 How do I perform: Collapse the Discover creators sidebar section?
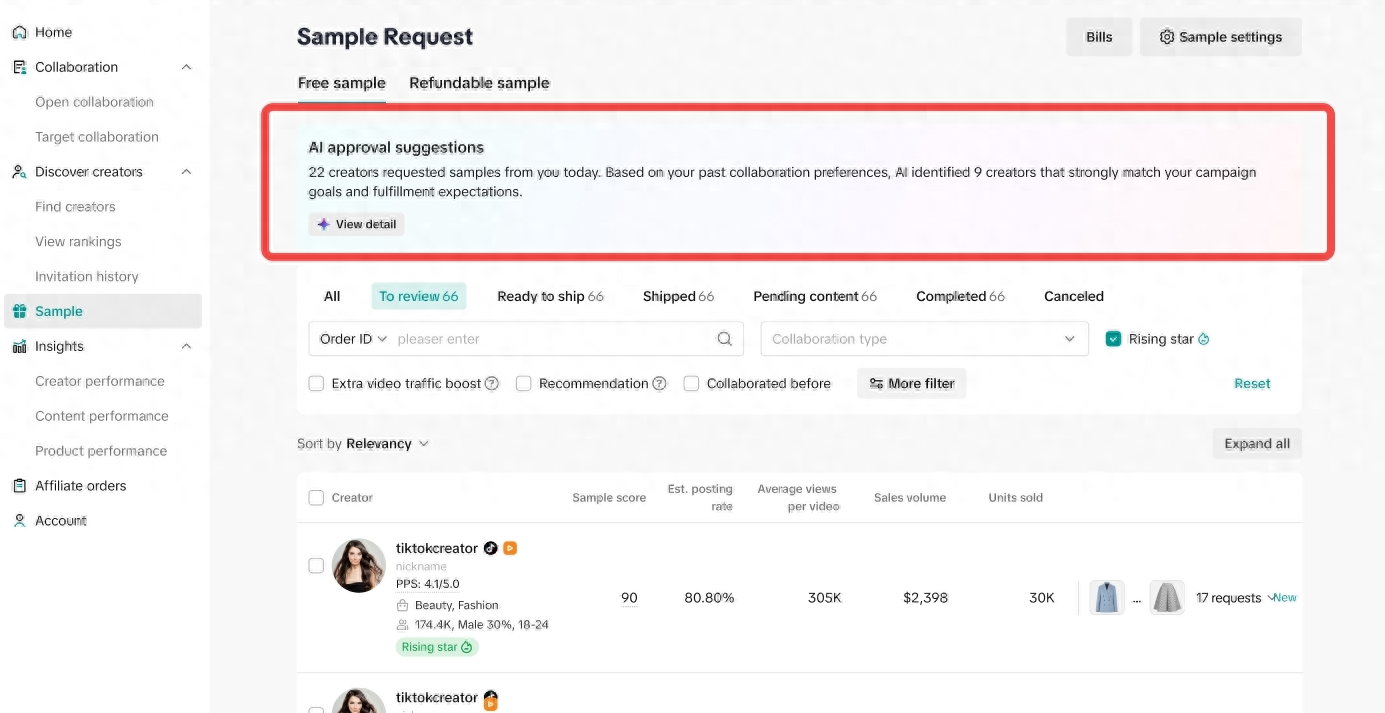(x=186, y=172)
